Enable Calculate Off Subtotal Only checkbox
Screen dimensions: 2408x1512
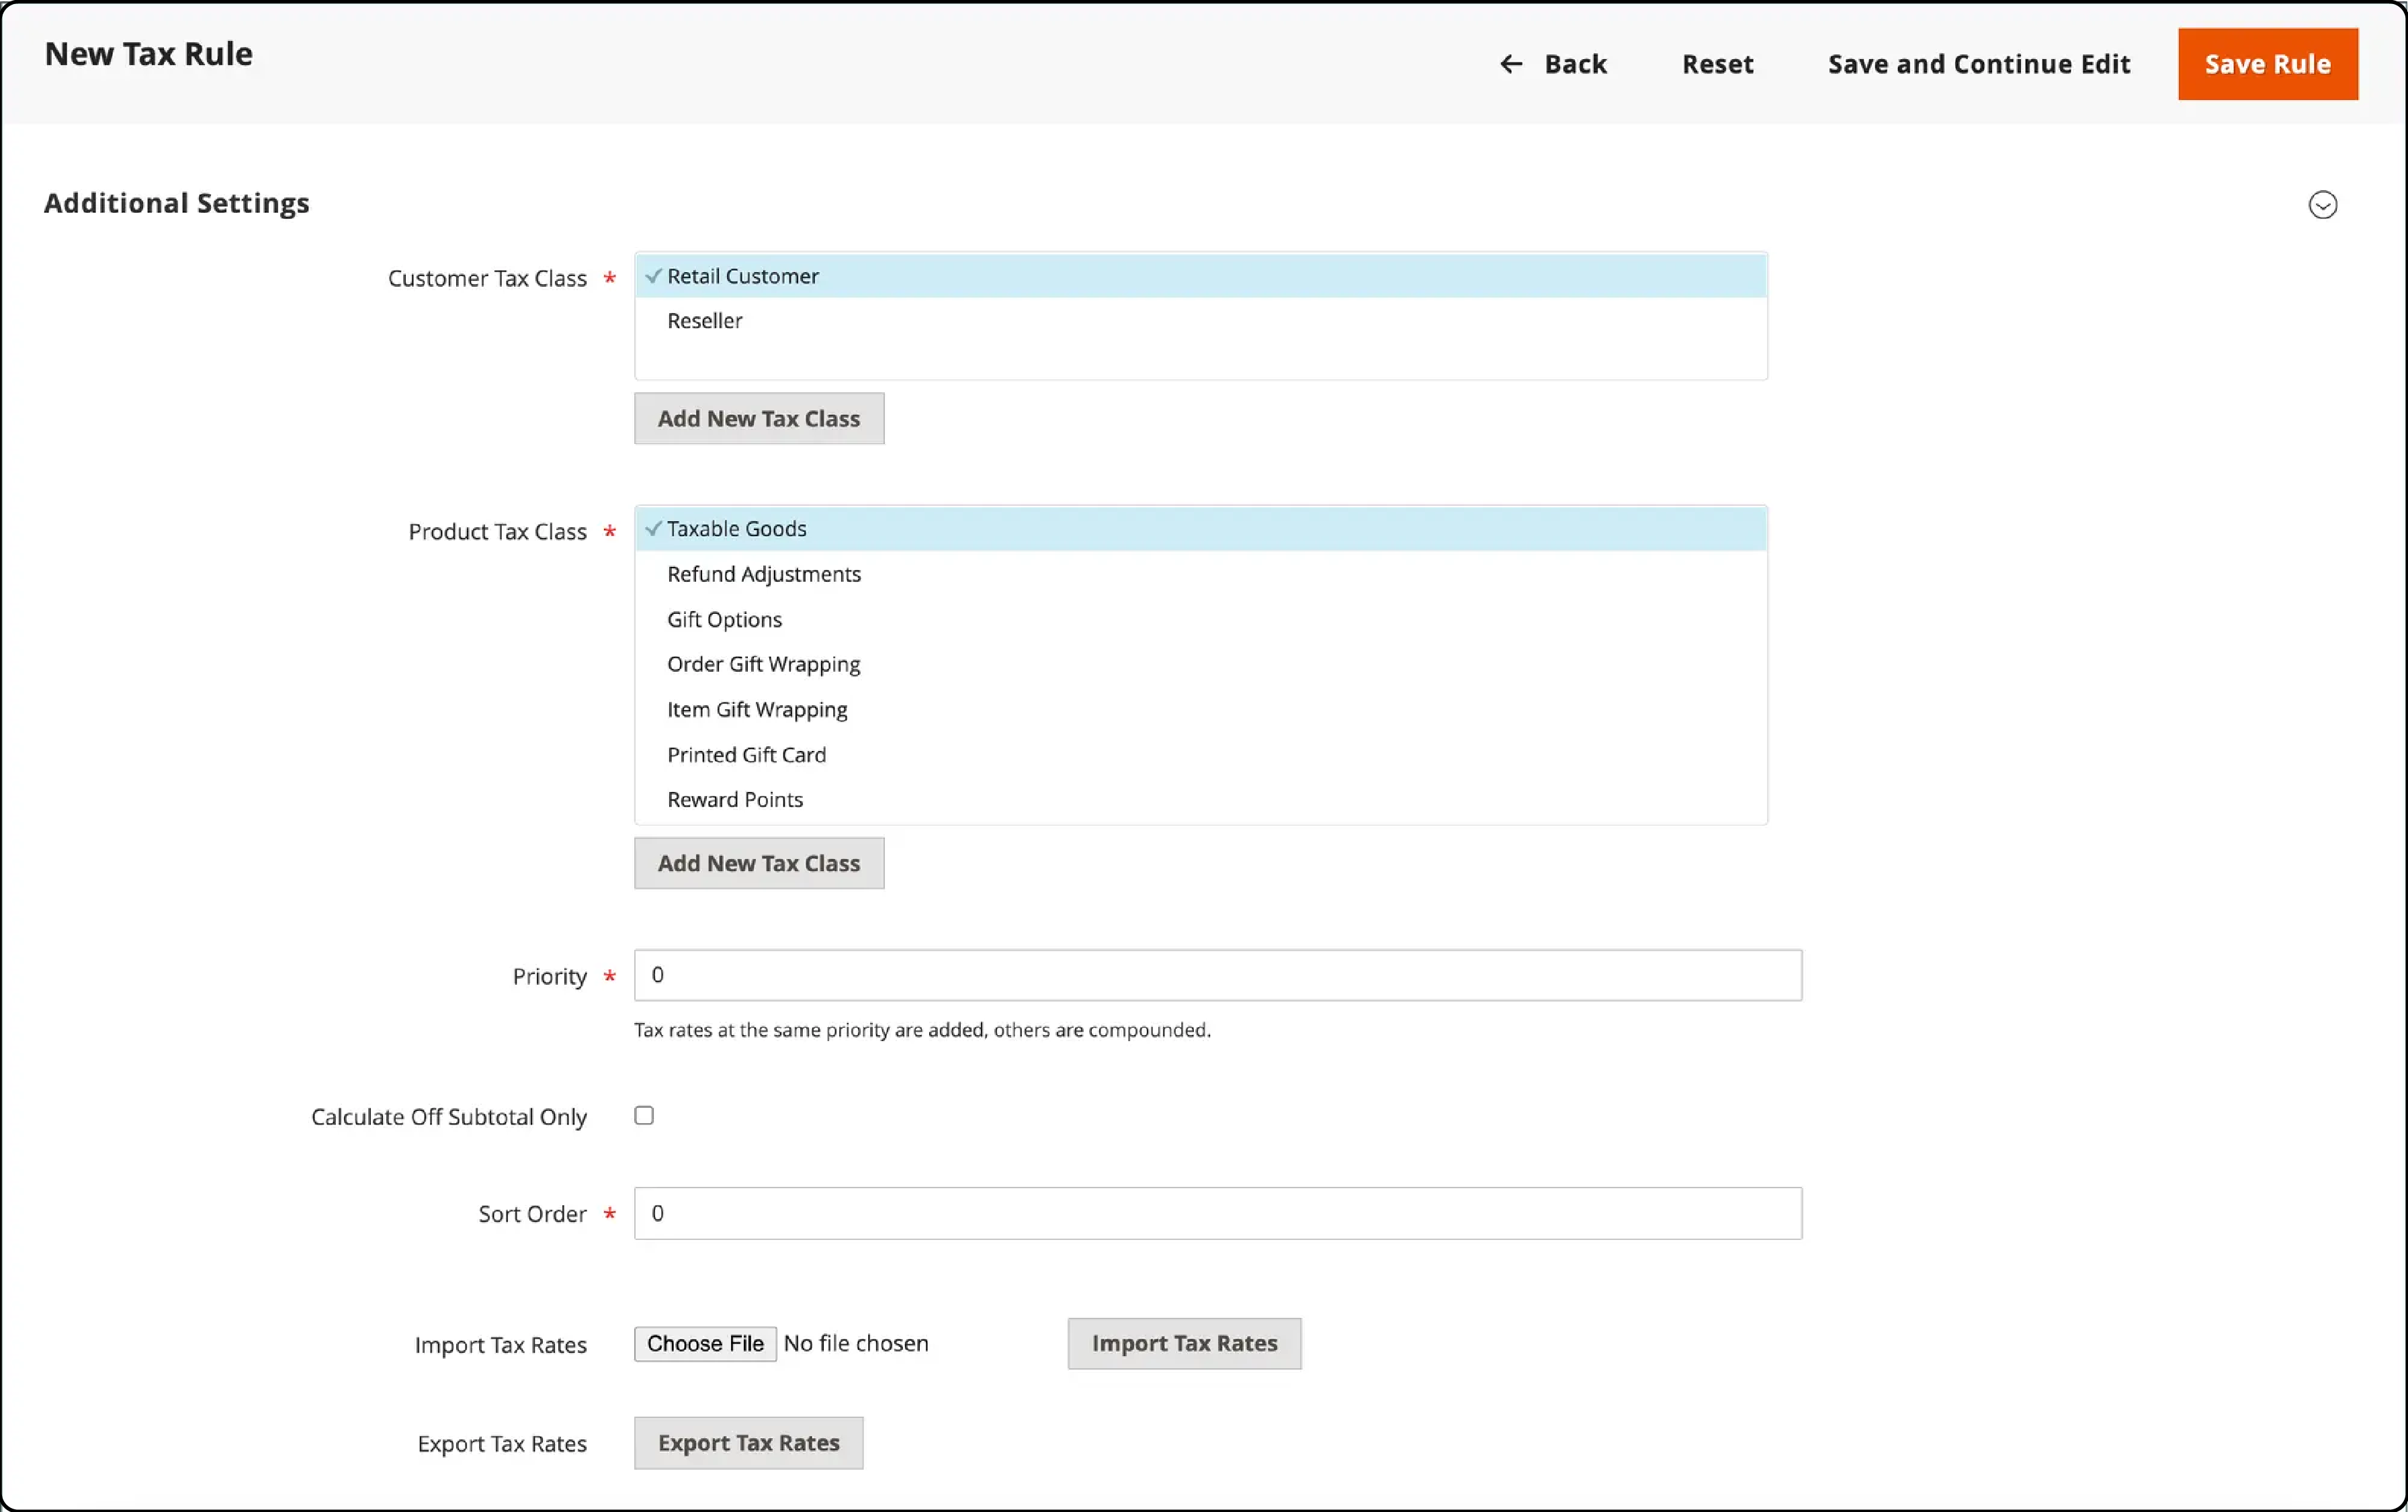point(645,1115)
